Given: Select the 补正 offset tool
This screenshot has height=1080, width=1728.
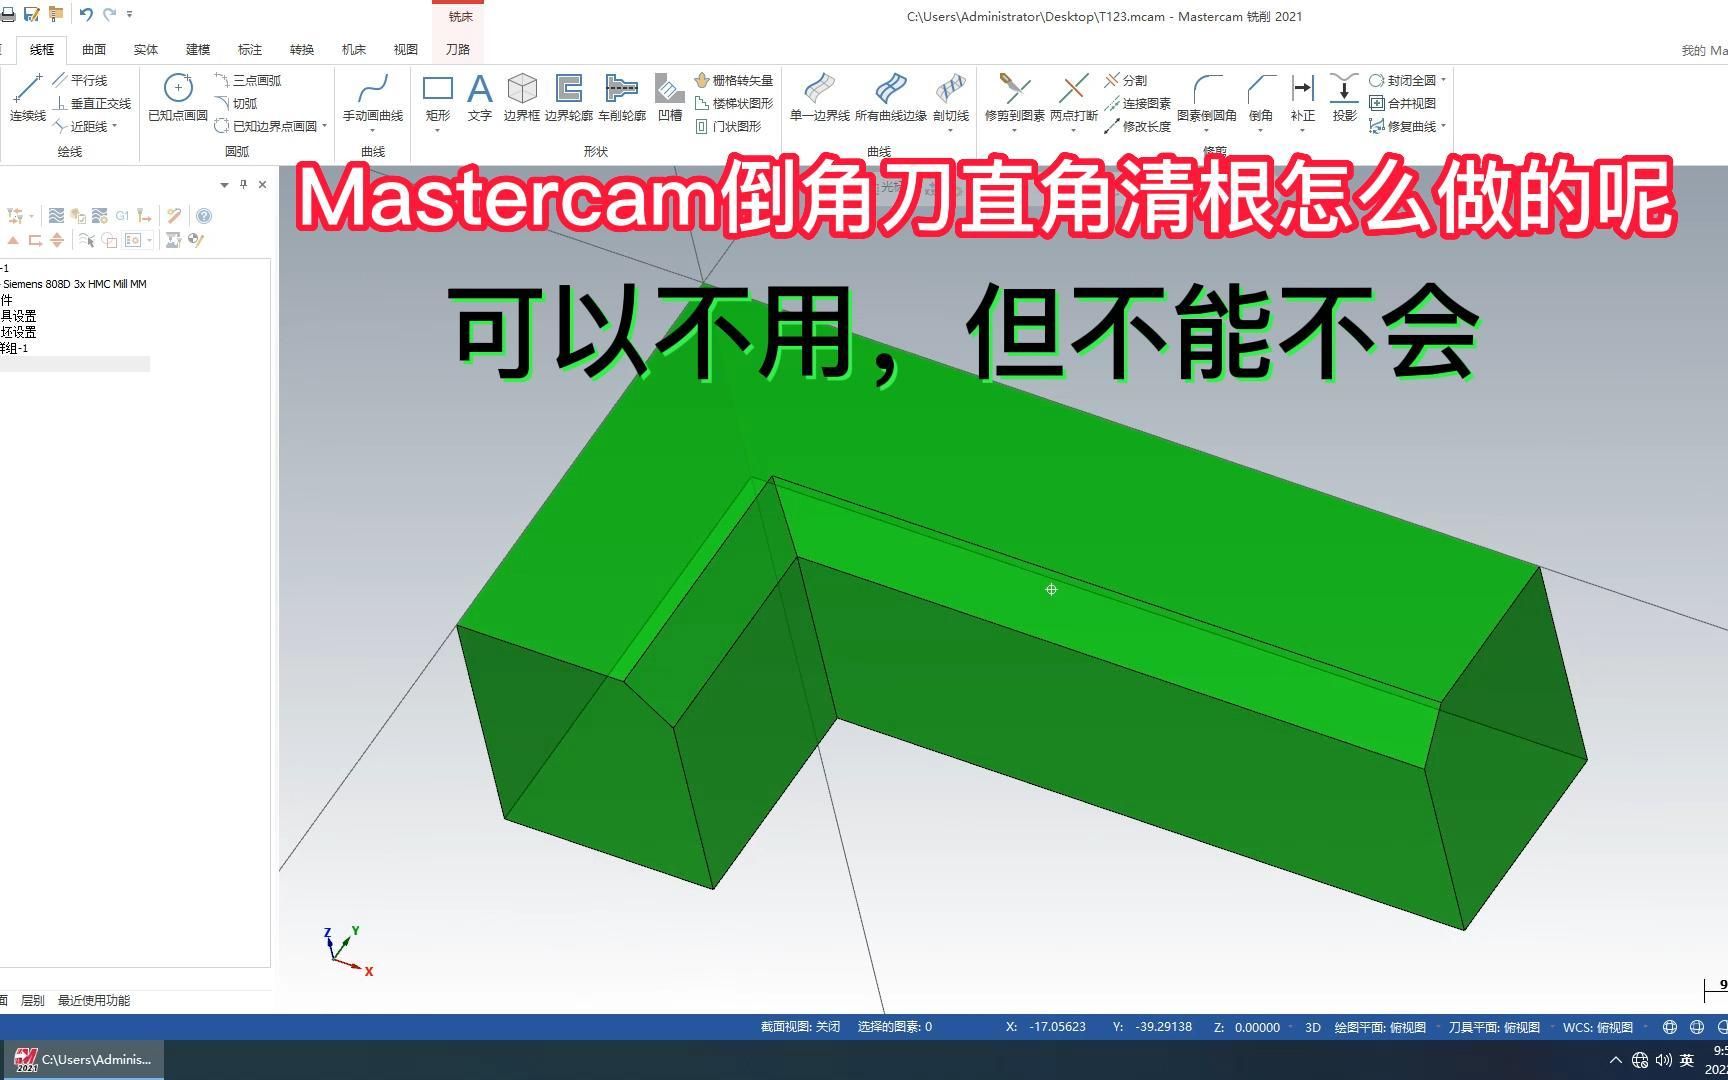Looking at the screenshot, I should 1303,96.
